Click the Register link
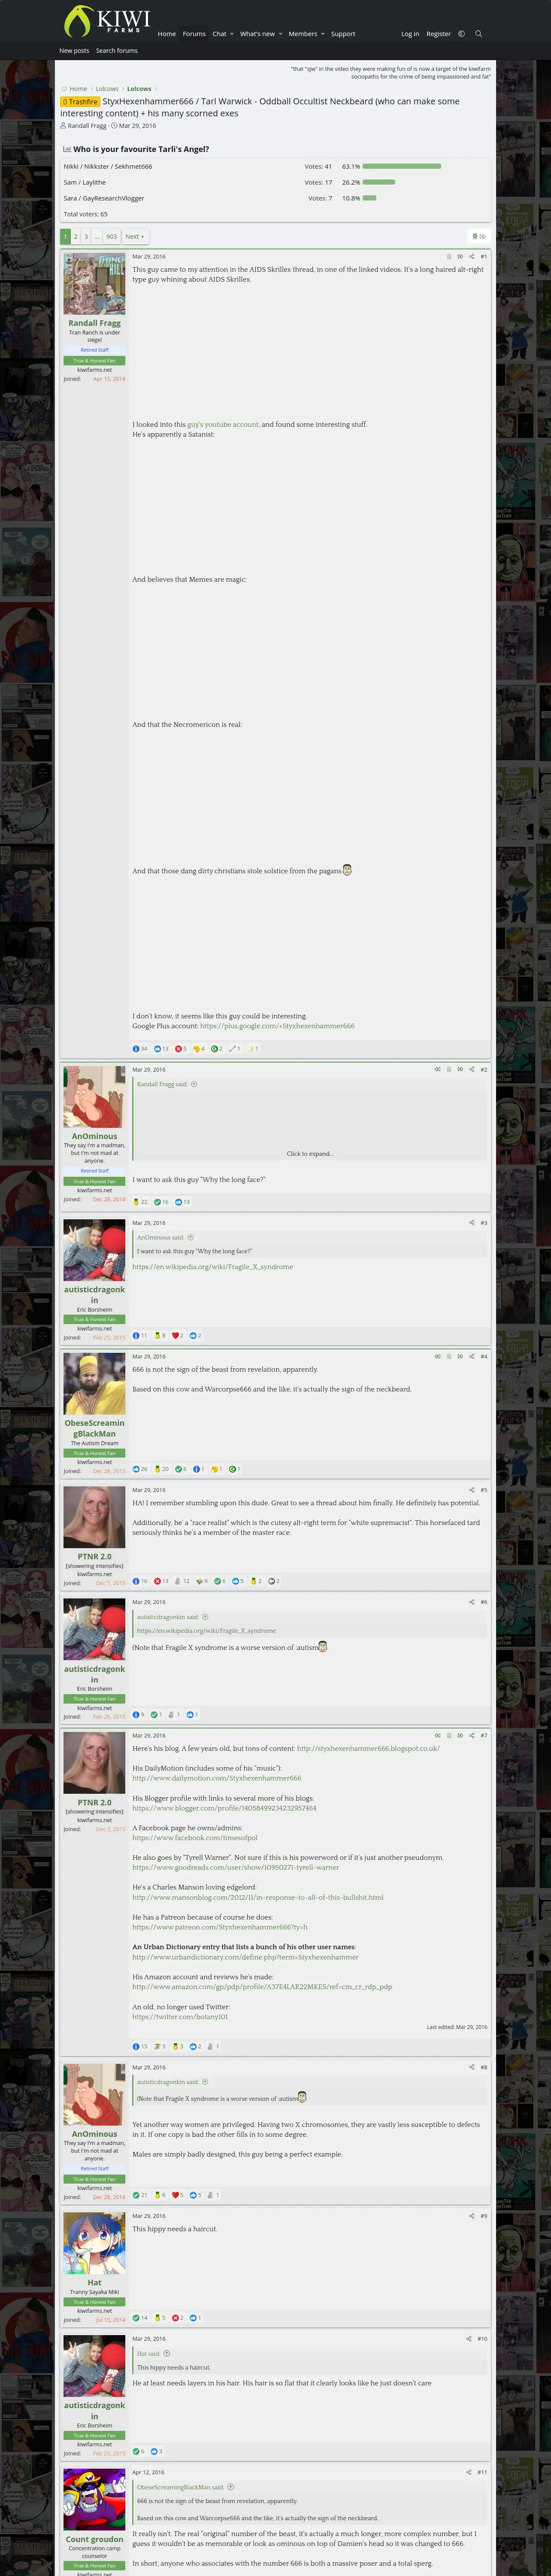Screen dimensions: 551x2576 [438, 34]
